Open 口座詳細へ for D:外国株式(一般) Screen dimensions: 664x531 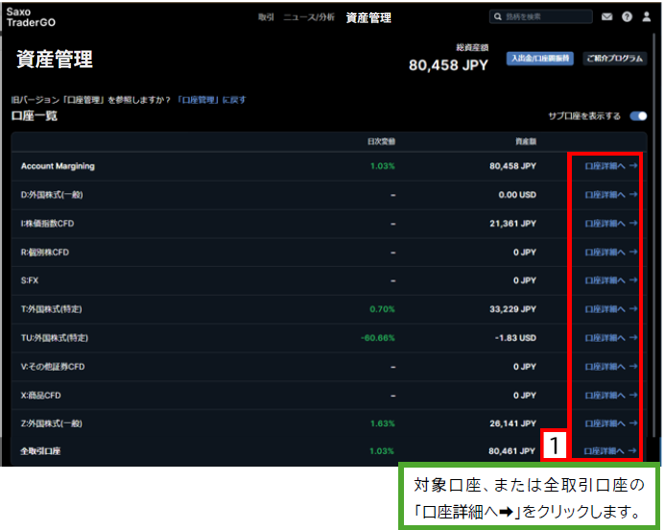pos(611,195)
